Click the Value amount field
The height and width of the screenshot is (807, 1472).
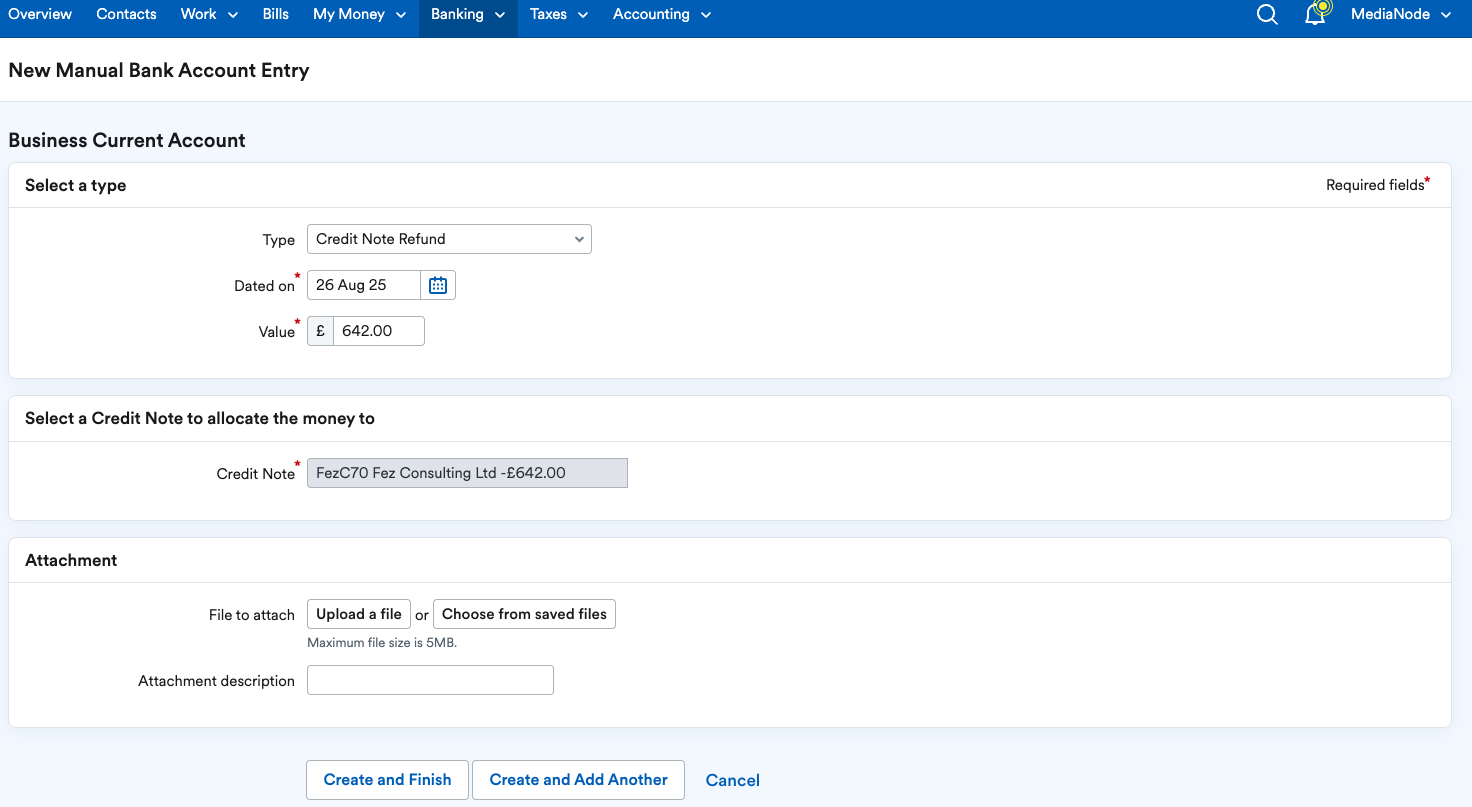pyautogui.click(x=378, y=331)
